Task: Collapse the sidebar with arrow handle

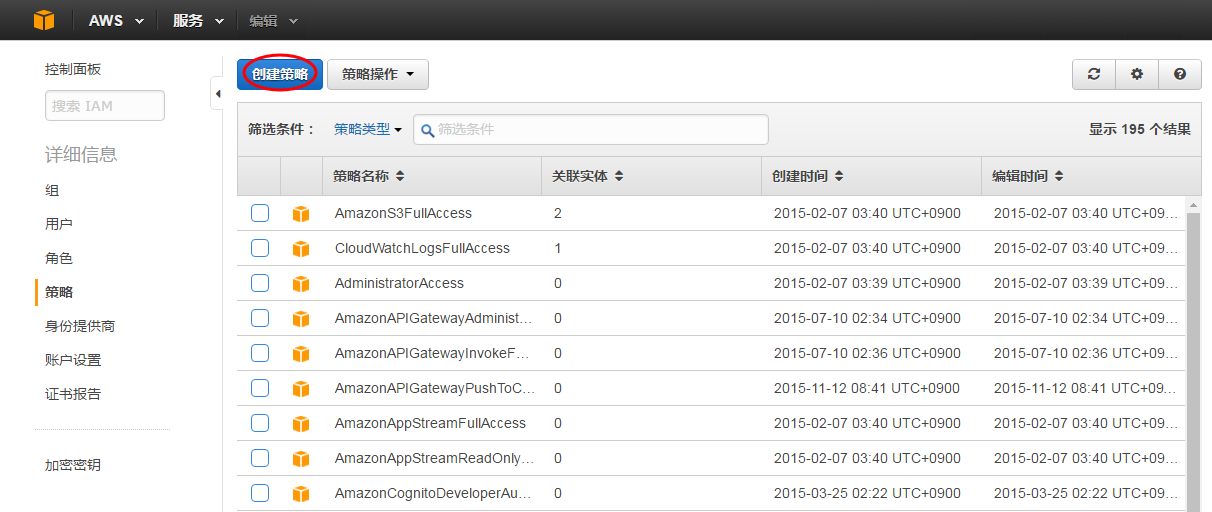Action: (217, 94)
